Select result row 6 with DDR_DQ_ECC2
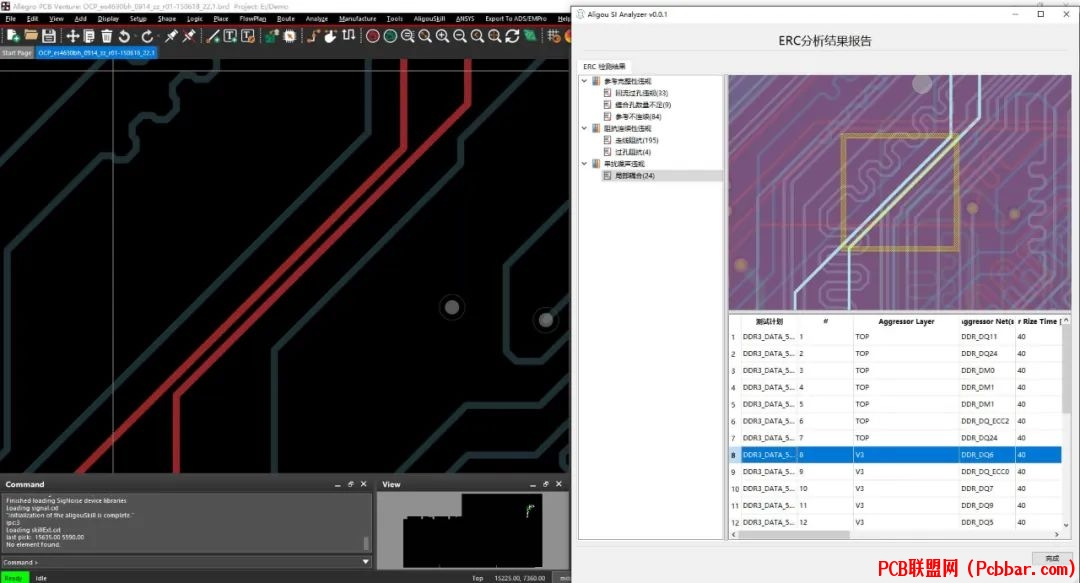 tap(895, 421)
